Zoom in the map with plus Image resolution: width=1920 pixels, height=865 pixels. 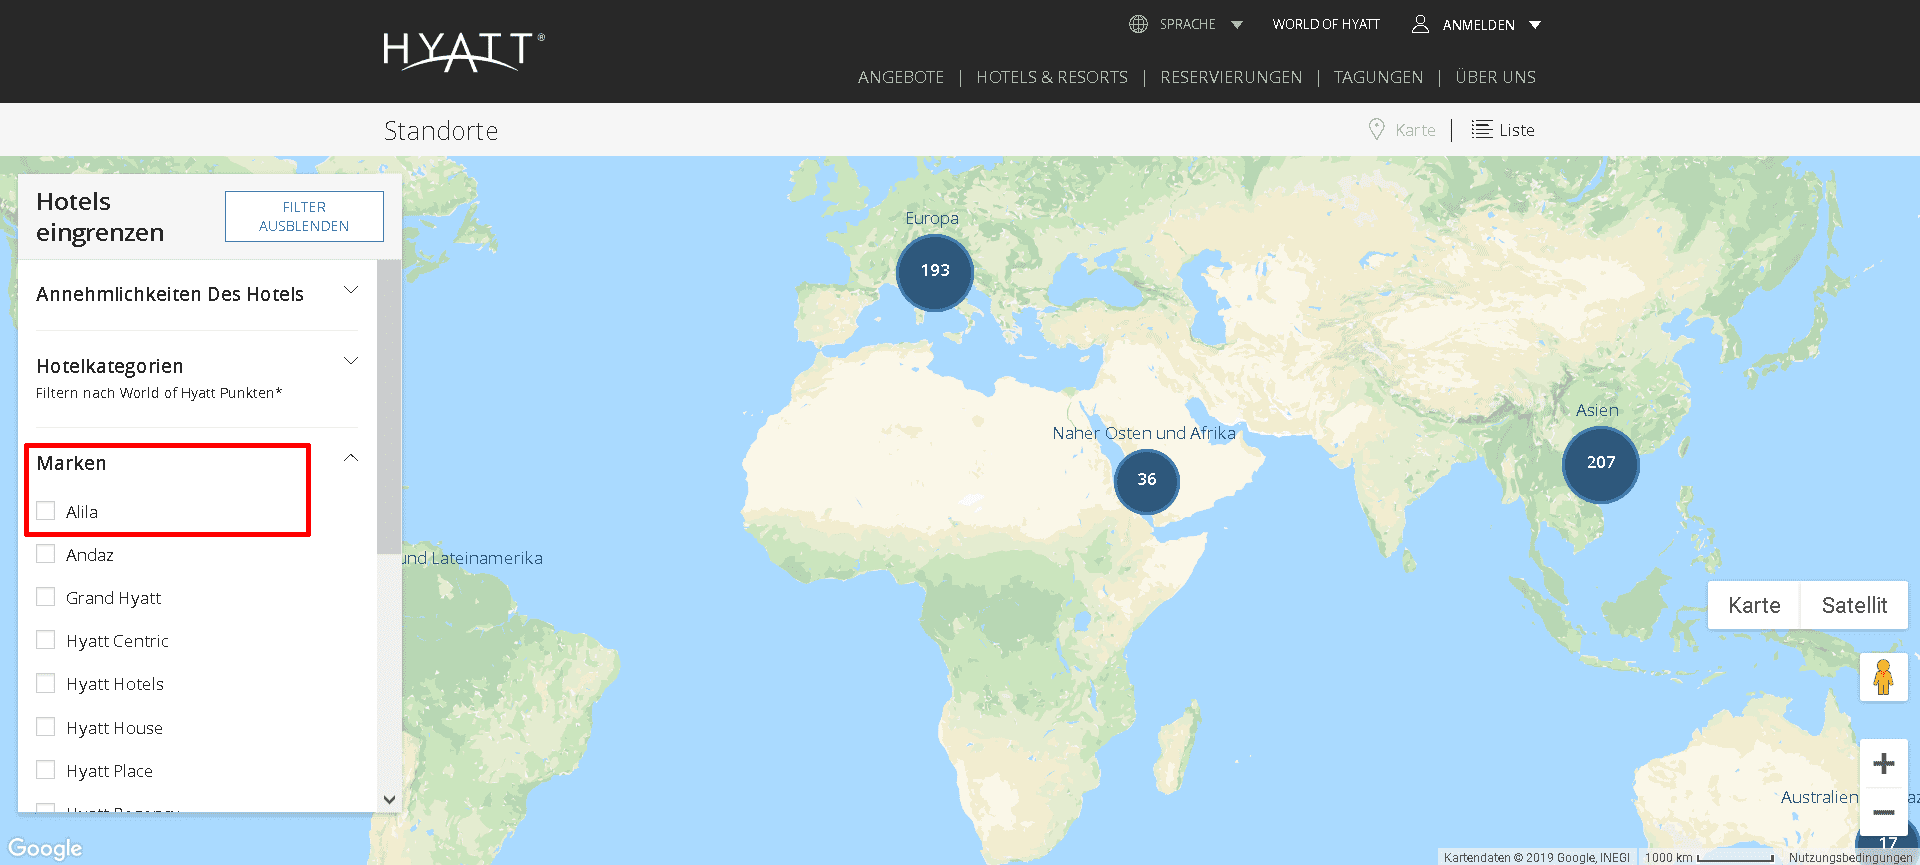point(1883,764)
